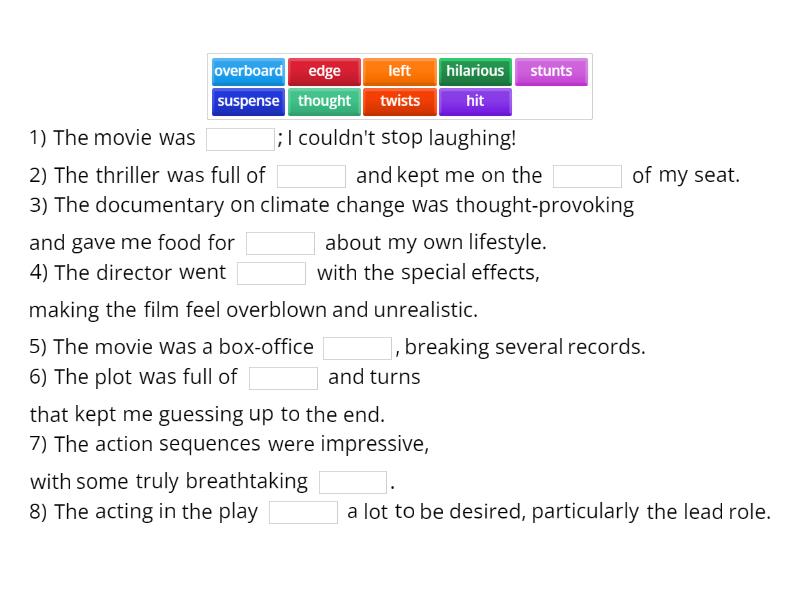Click the box-office blank in sentence 5
Image resolution: width=800 pixels, height=600 pixels.
click(x=357, y=346)
